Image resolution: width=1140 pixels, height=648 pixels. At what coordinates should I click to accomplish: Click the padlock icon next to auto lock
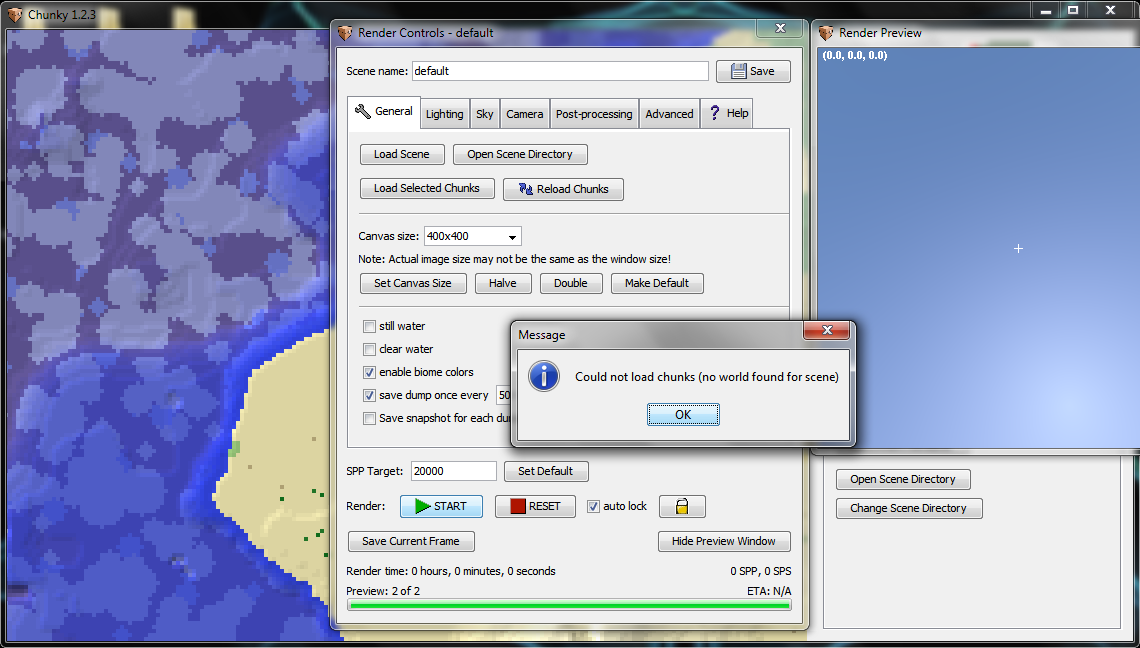click(x=682, y=506)
